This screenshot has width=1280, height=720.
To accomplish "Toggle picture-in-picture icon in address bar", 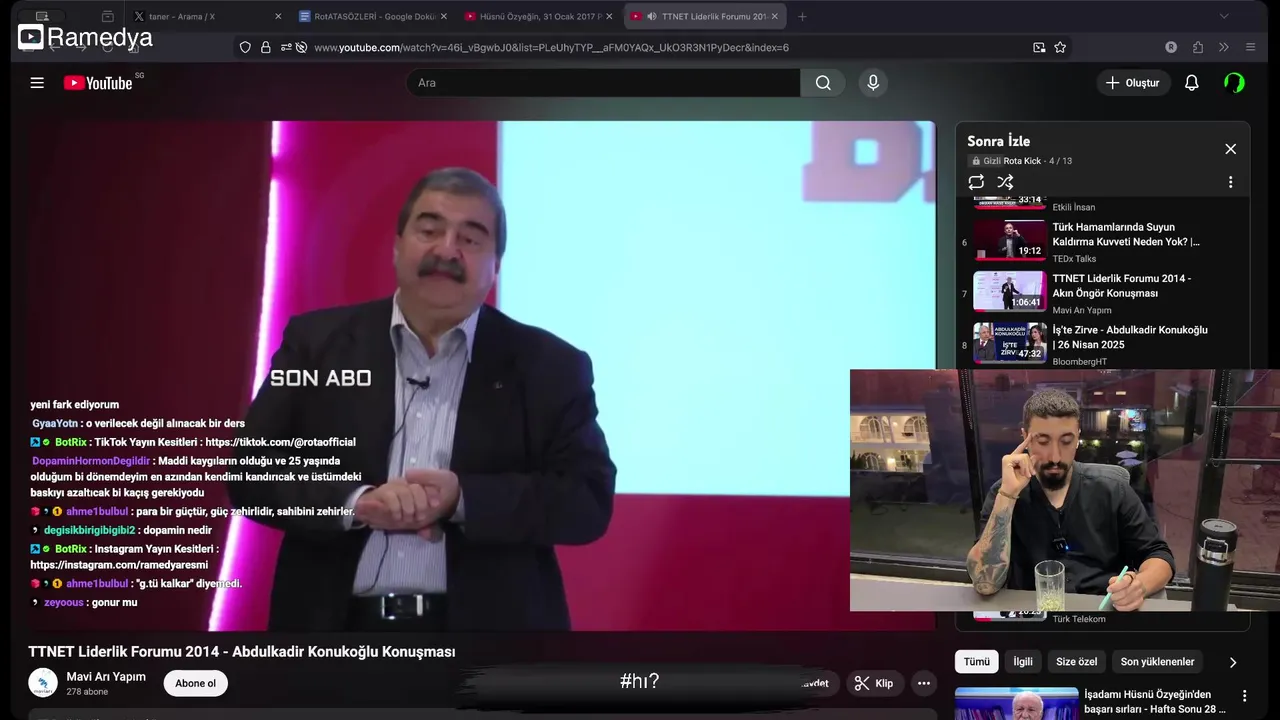I will [x=1039, y=47].
